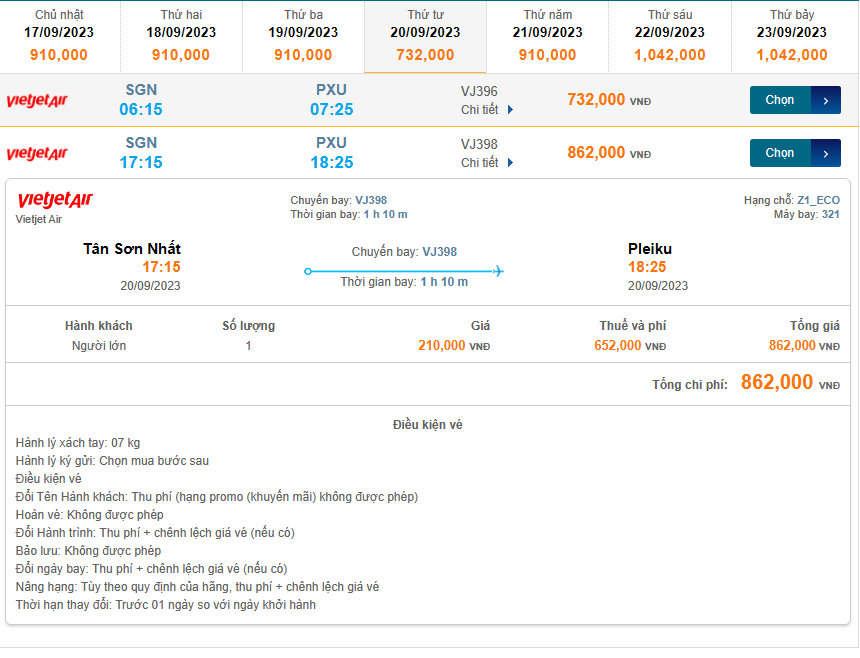Select the Chủ nhật 17/09/2023 date tab
The image size is (860, 658).
59,36
